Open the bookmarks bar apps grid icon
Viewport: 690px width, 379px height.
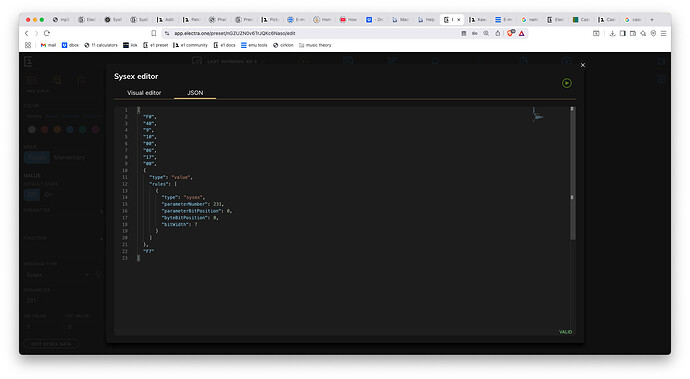[28, 45]
